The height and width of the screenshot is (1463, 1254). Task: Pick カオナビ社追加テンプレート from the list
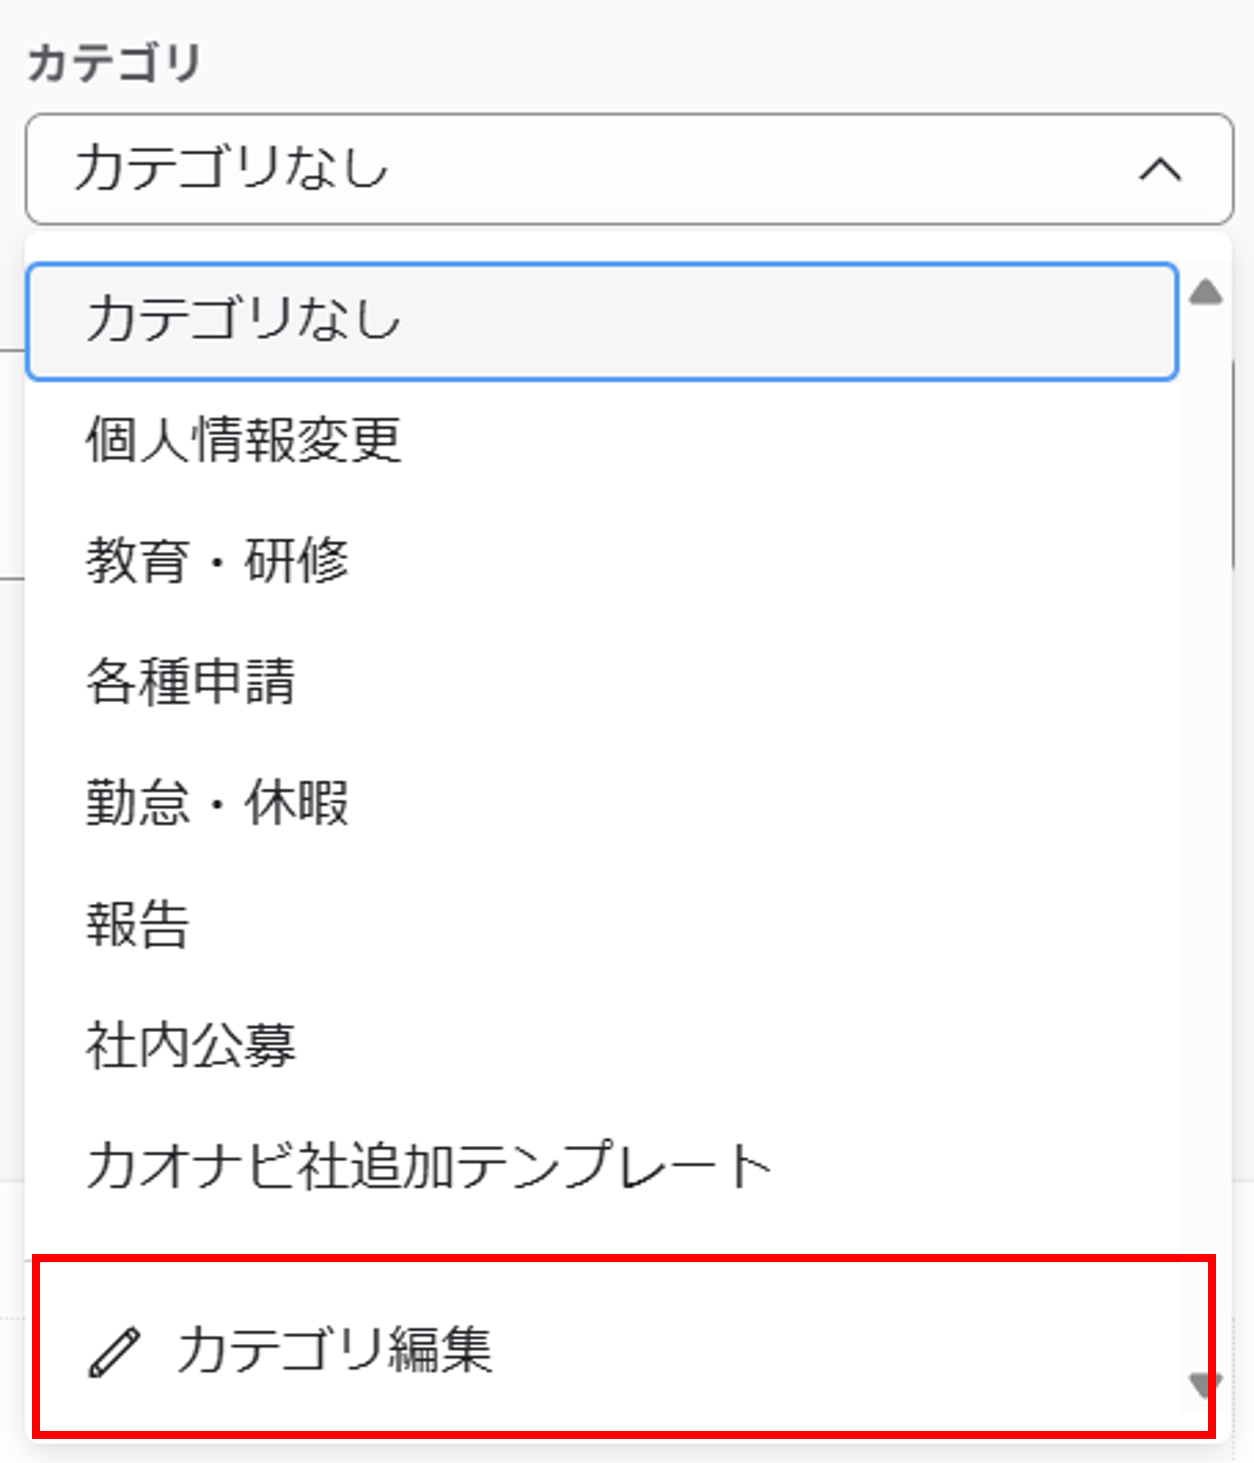point(602,1166)
